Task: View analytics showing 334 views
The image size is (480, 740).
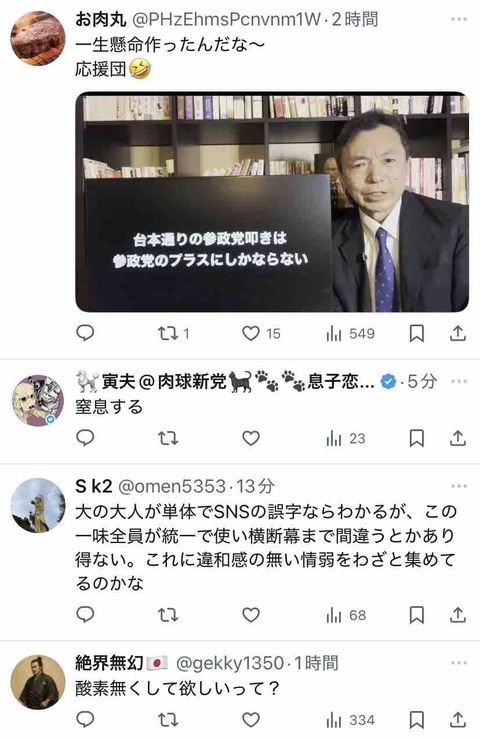Action: [x=350, y=720]
